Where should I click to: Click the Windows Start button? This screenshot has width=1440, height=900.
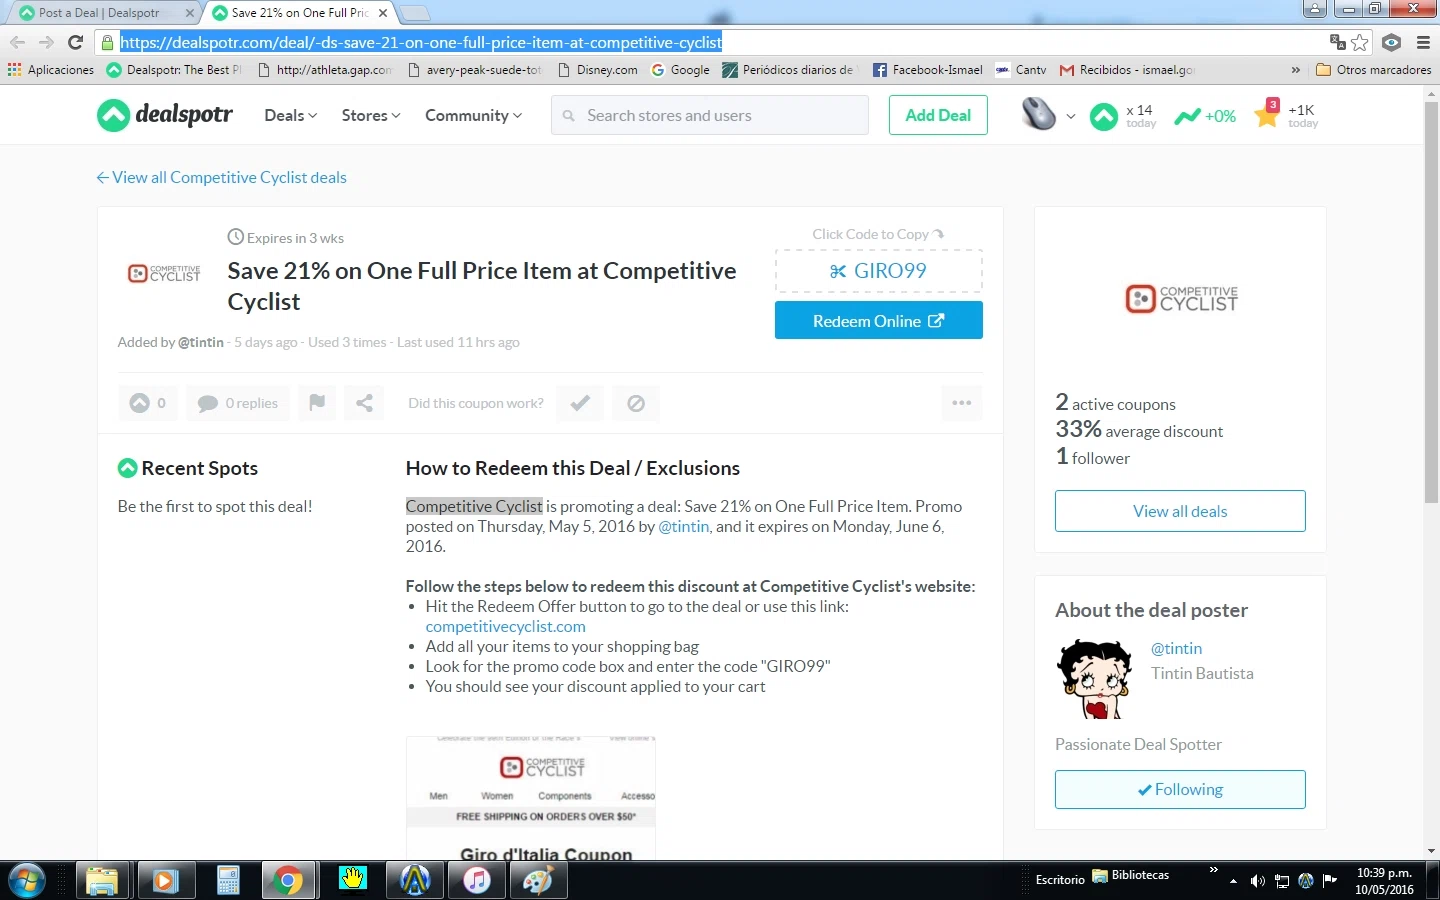click(25, 881)
